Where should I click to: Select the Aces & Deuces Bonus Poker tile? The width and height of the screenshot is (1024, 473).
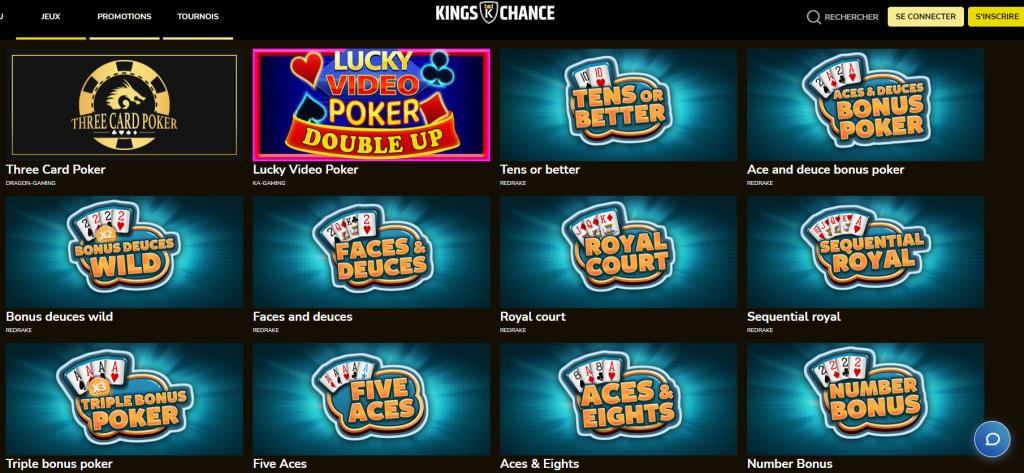[865, 105]
